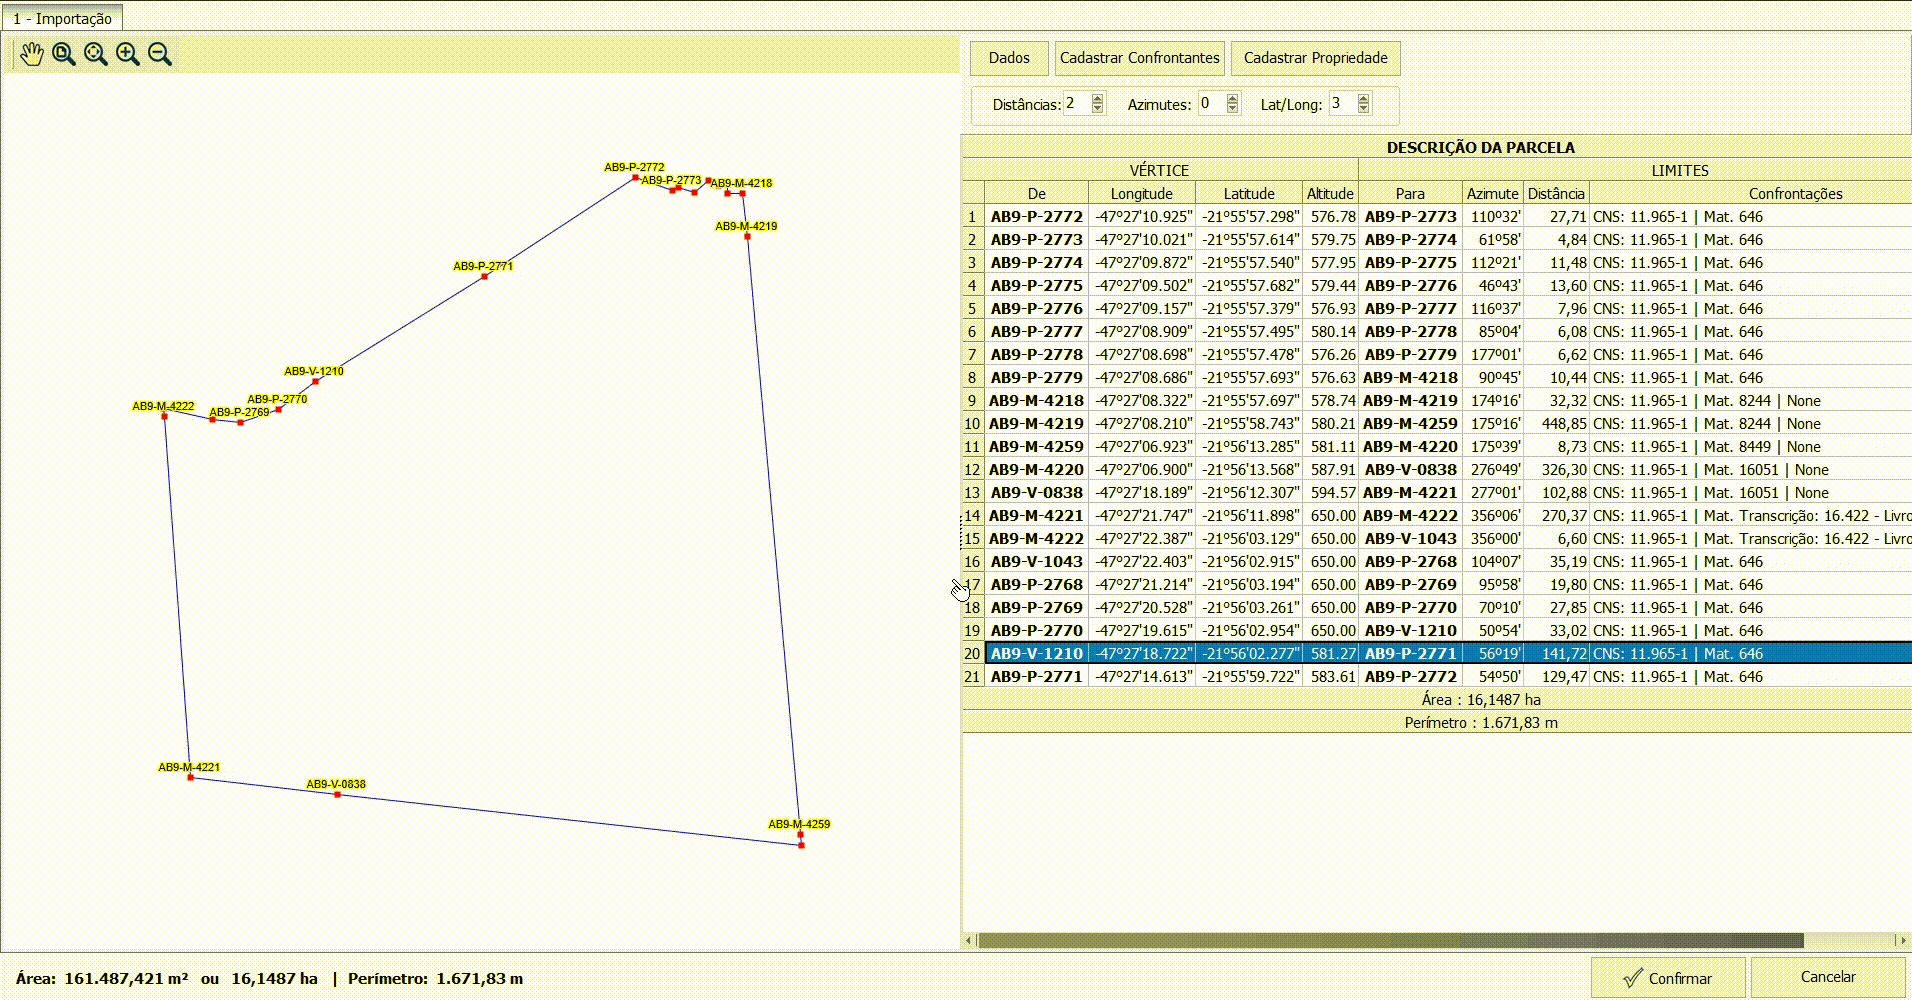
Task: Decrease the Lat/Long decimal value
Action: click(x=1364, y=109)
